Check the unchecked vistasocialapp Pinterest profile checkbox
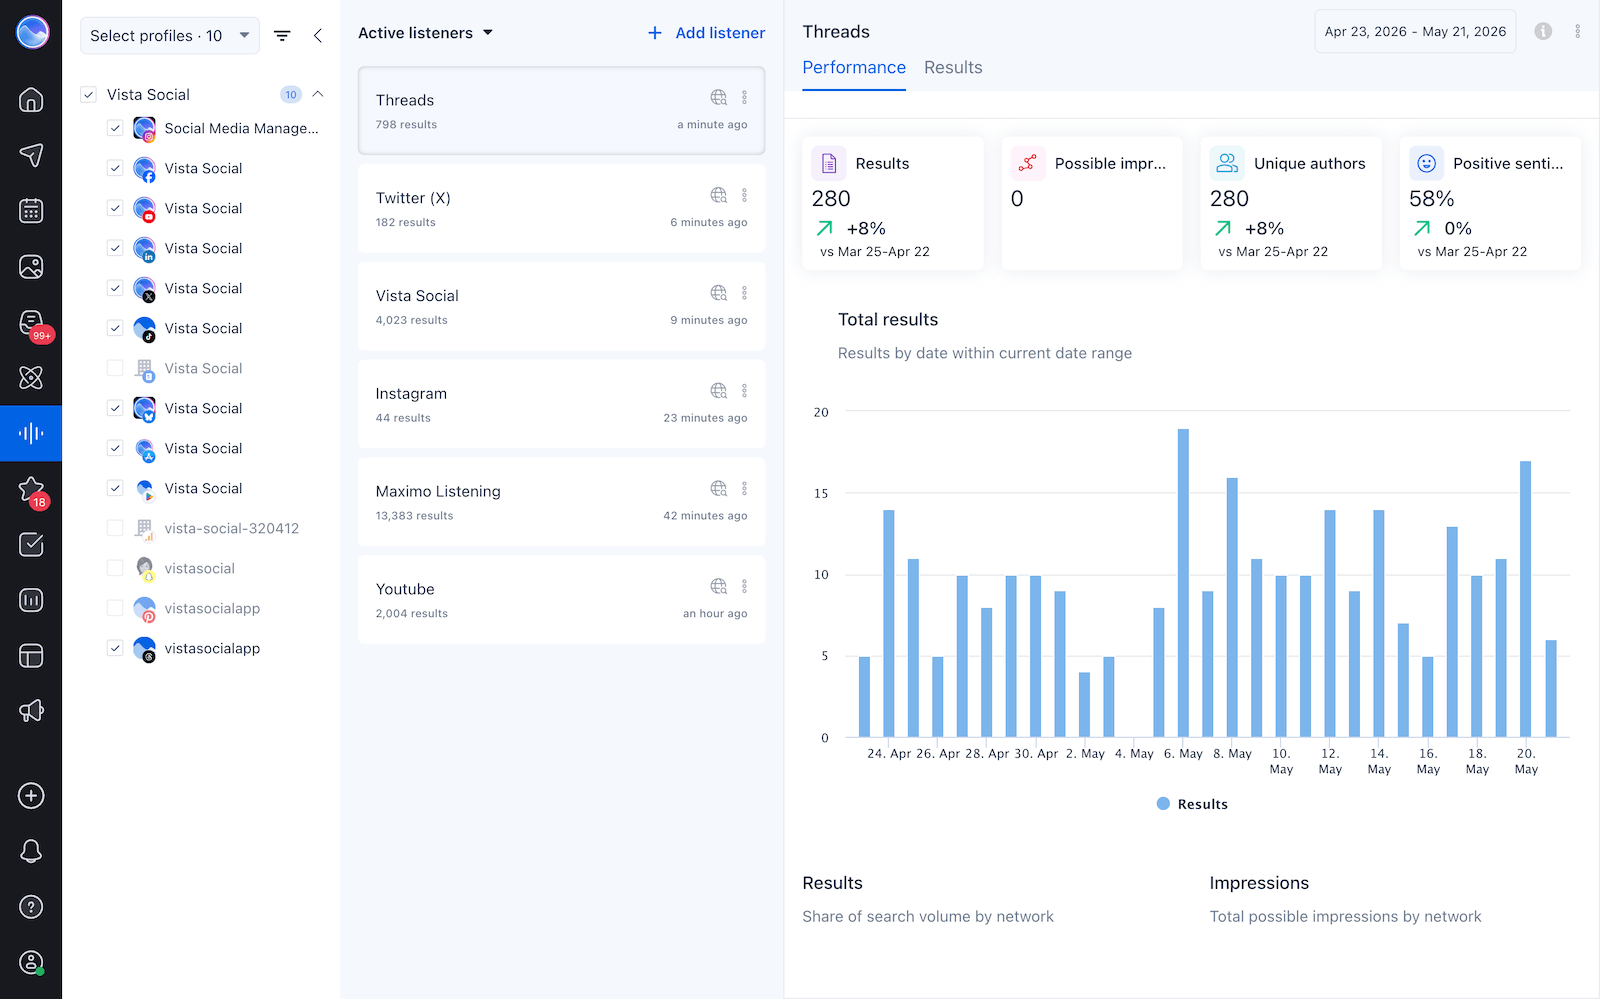 click(115, 608)
